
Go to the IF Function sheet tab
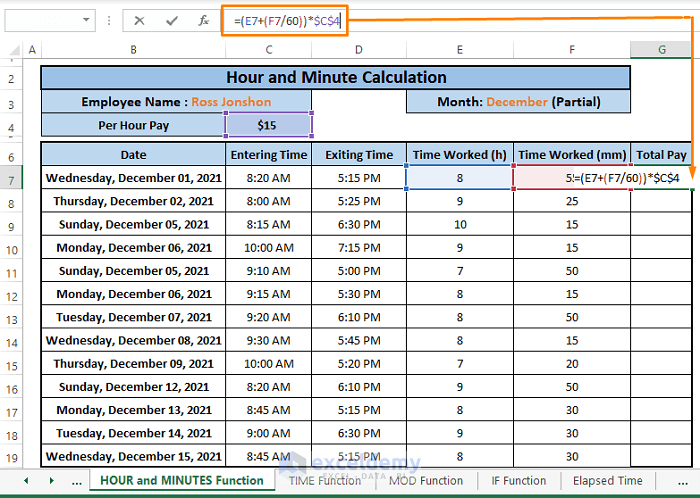[x=519, y=481]
